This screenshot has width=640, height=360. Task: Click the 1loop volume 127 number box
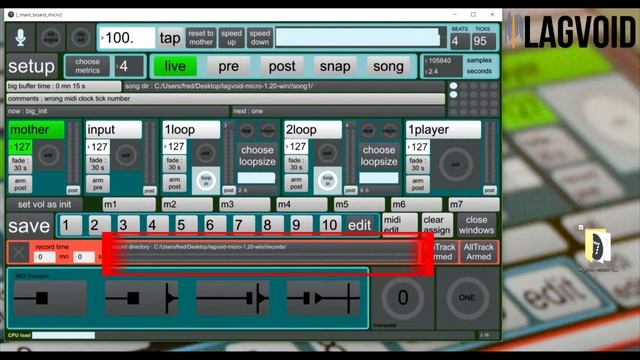click(x=174, y=147)
